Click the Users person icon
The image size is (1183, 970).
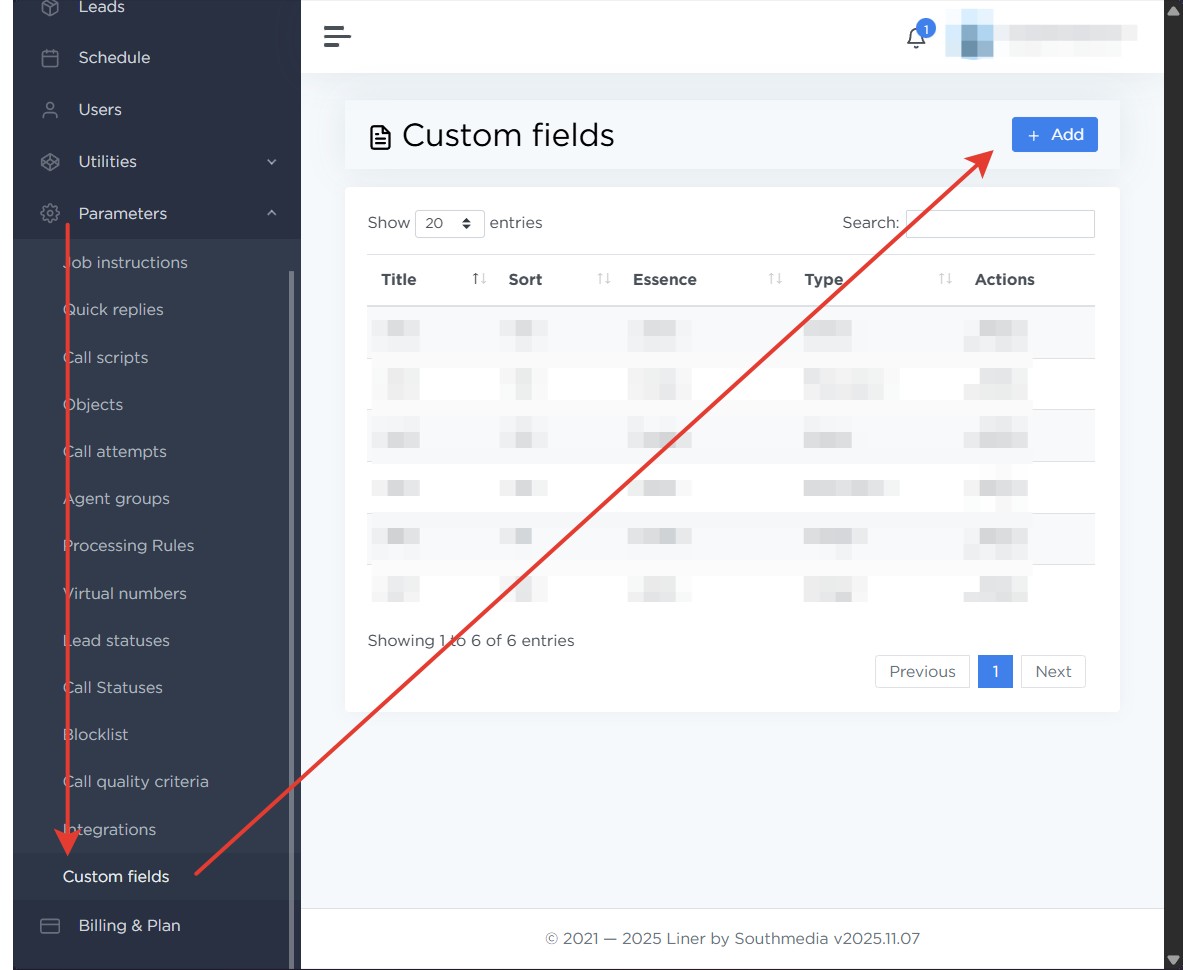pos(50,110)
